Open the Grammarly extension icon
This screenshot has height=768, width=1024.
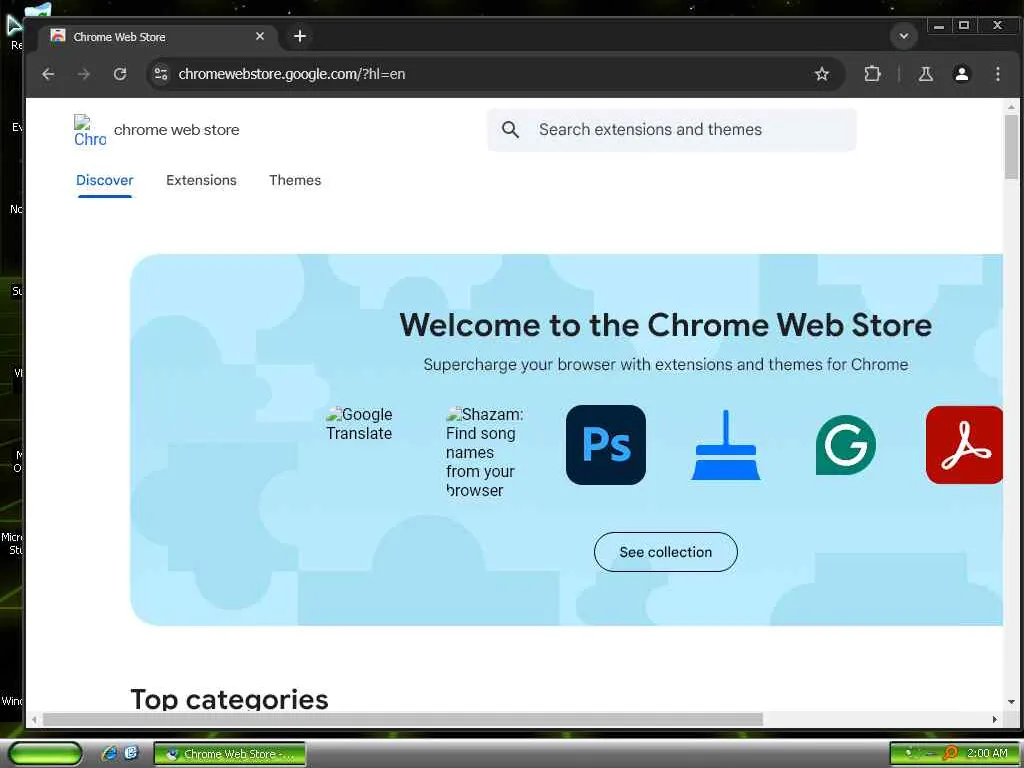pyautogui.click(x=846, y=445)
